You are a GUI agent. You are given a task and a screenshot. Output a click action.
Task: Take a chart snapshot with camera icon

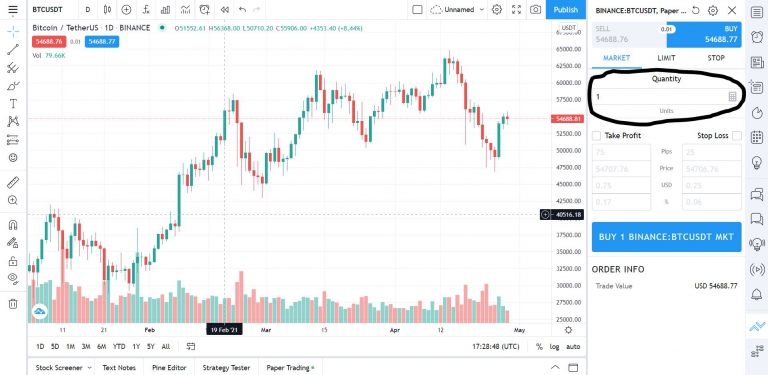(535, 9)
